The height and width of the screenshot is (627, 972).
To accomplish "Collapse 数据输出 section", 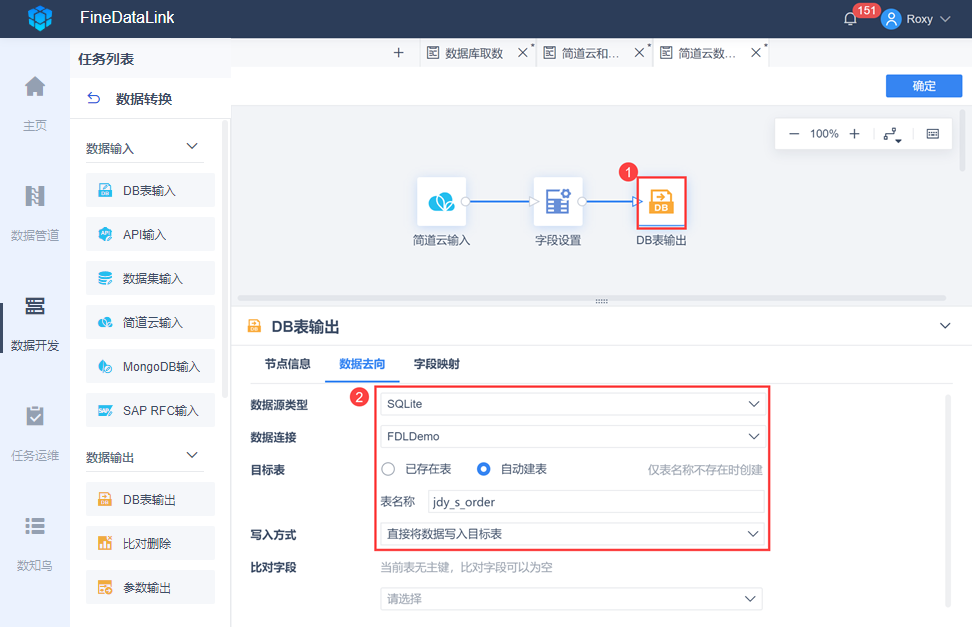I will [x=192, y=455].
